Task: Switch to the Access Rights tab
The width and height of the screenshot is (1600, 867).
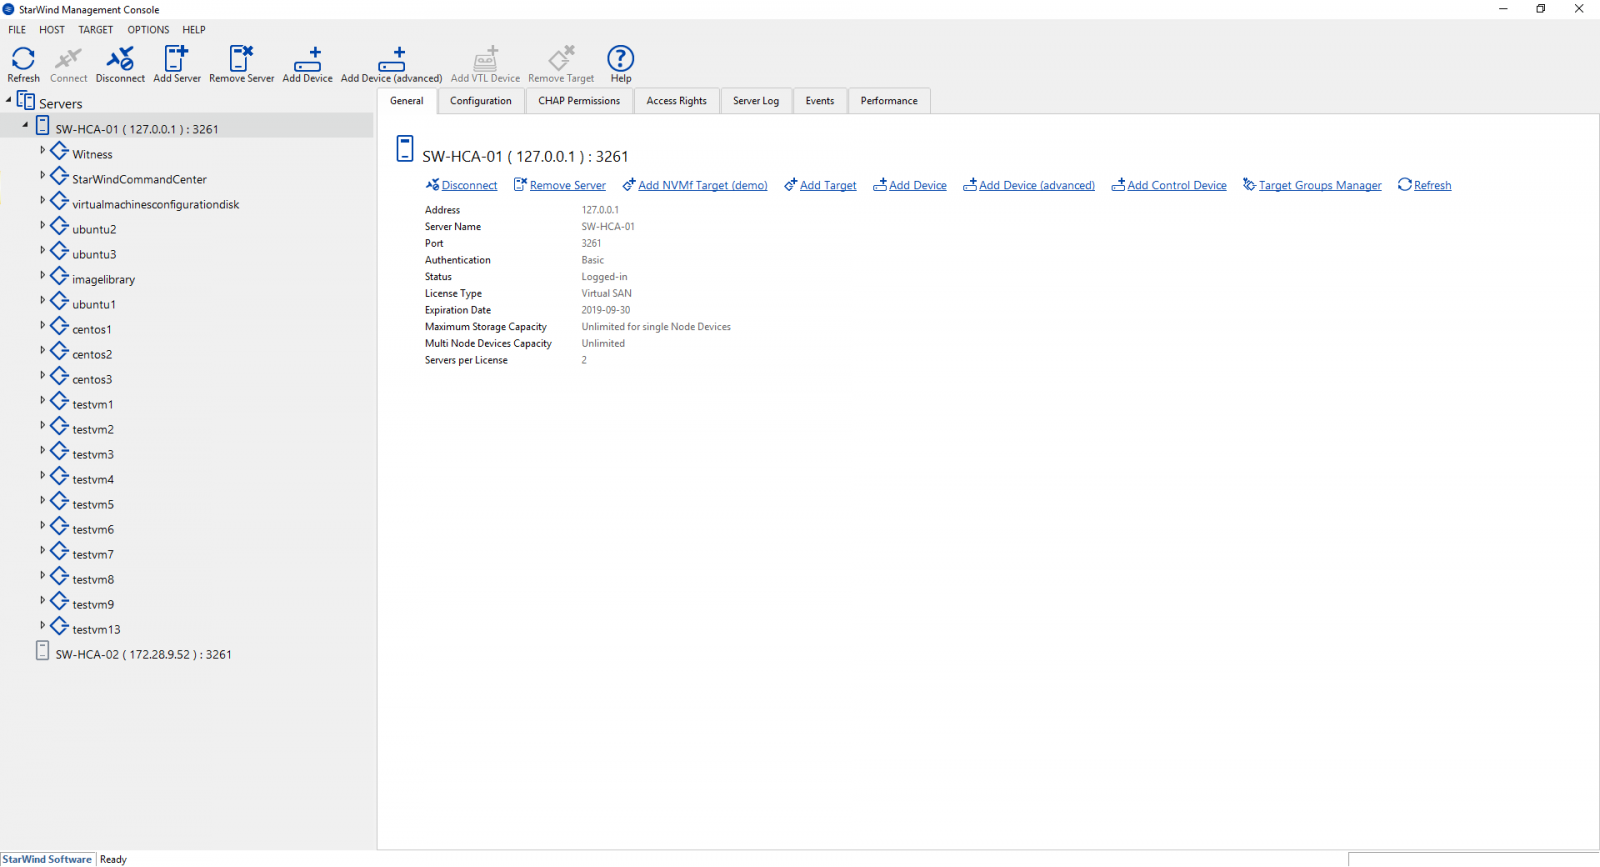Action: coord(677,101)
